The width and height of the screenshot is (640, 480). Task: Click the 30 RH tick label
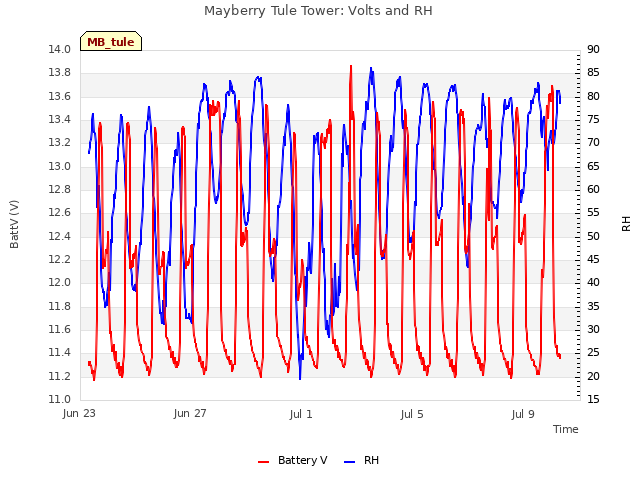[x=593, y=329]
